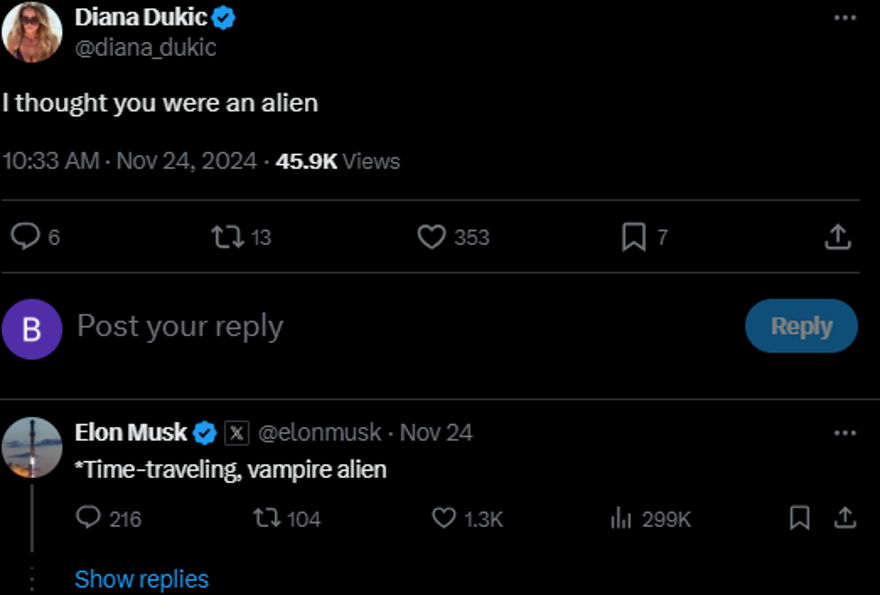
Task: Repost Elon Musk's vampire alien reply
Action: [266, 518]
